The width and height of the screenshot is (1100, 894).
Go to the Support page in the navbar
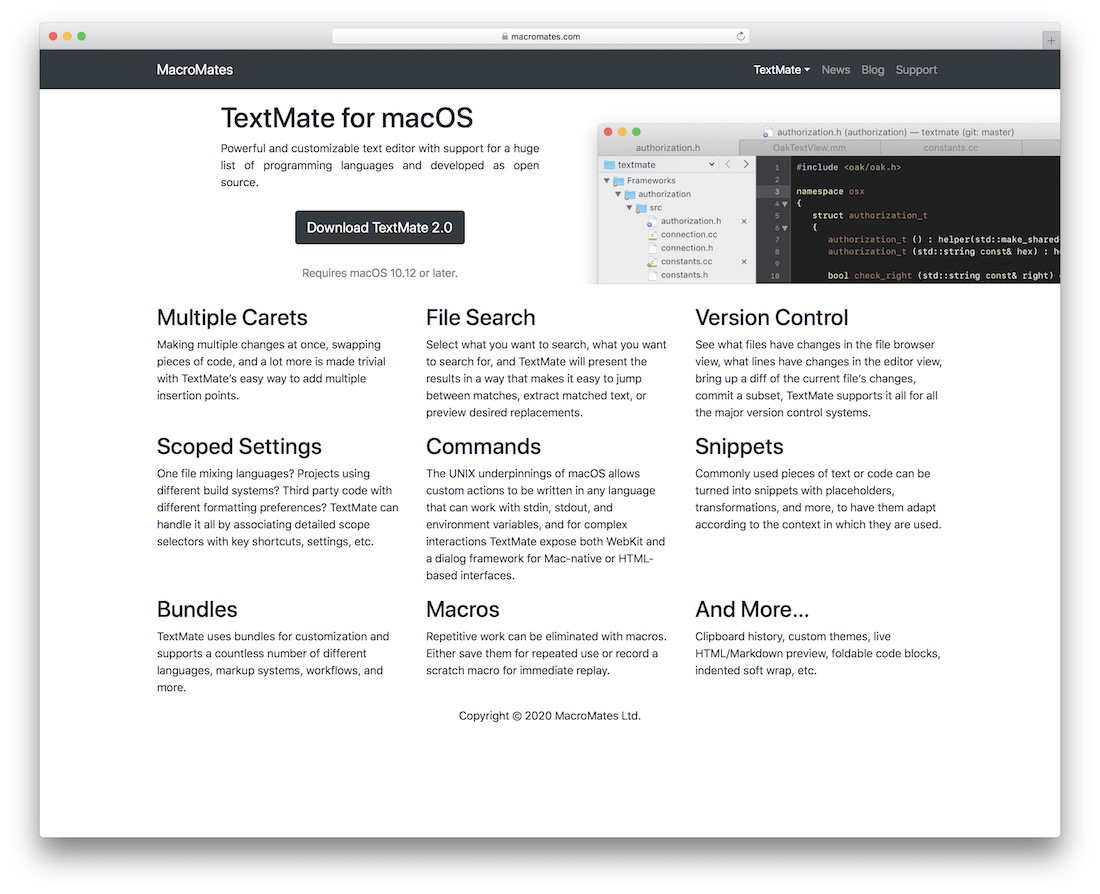(916, 69)
